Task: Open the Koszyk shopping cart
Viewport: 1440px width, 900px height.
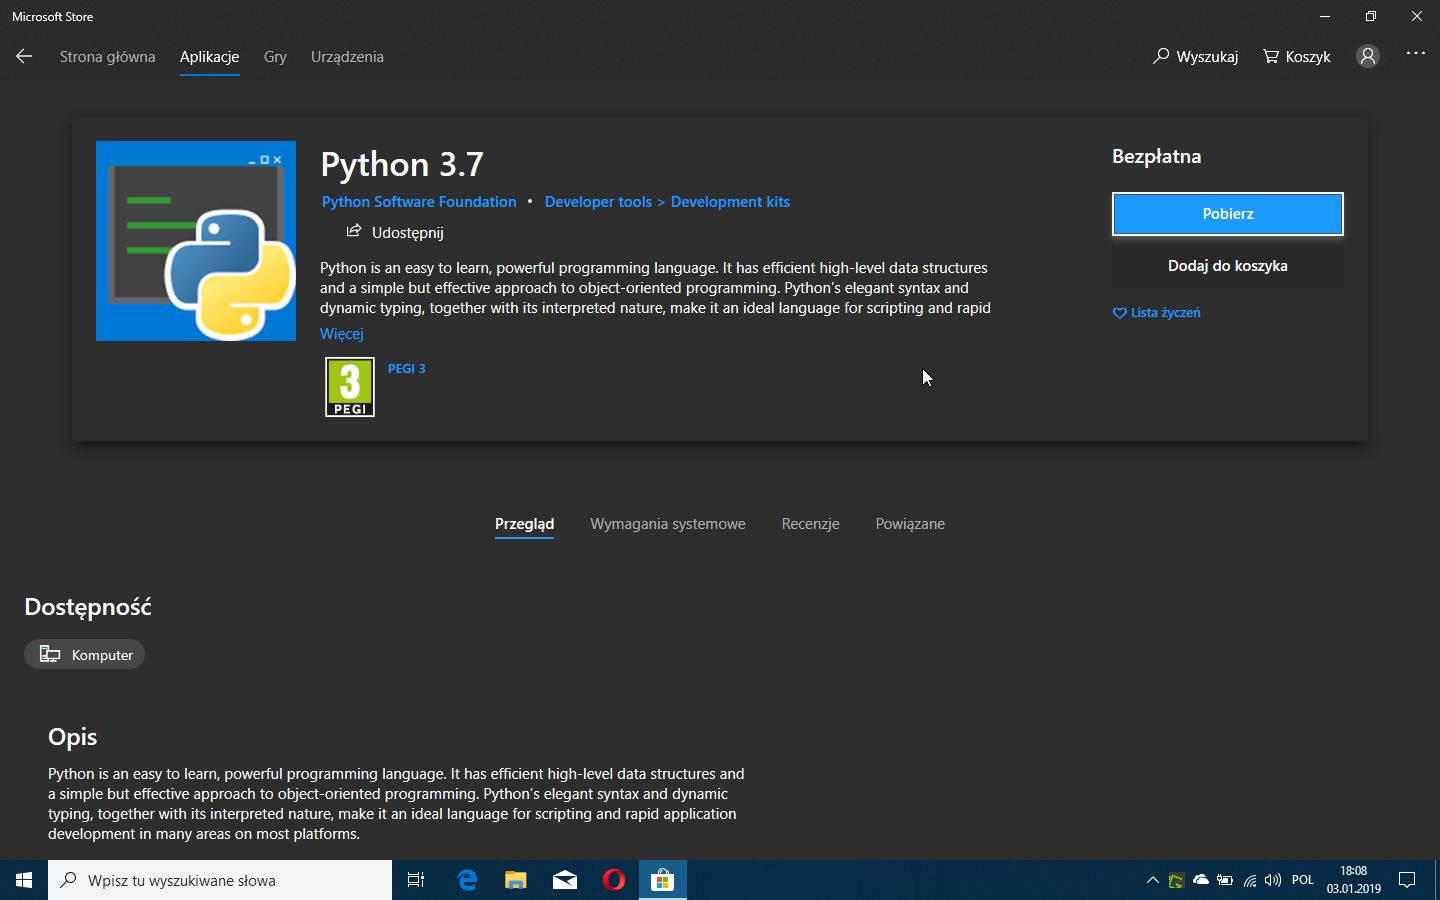Action: (x=1296, y=57)
